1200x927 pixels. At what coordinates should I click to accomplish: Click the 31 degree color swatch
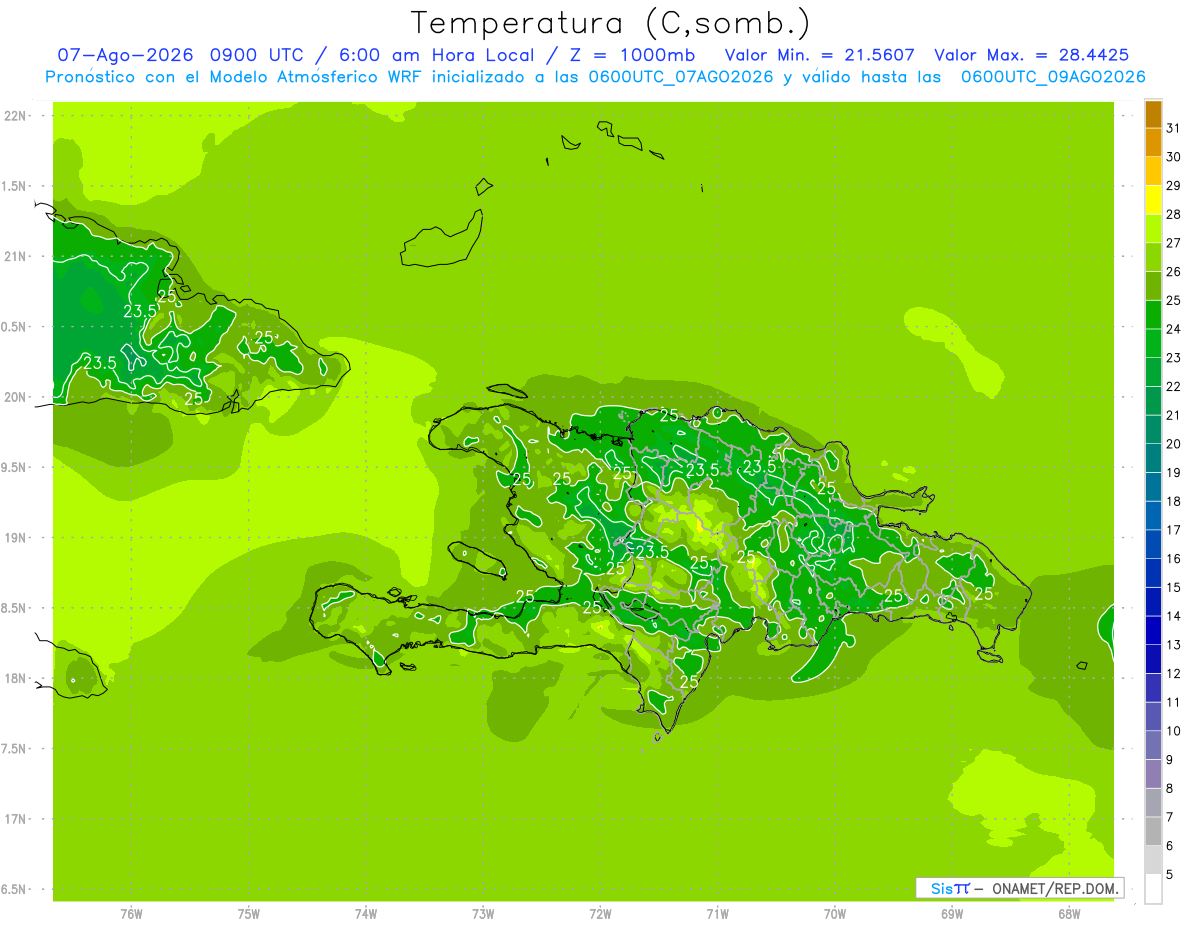point(1153,114)
